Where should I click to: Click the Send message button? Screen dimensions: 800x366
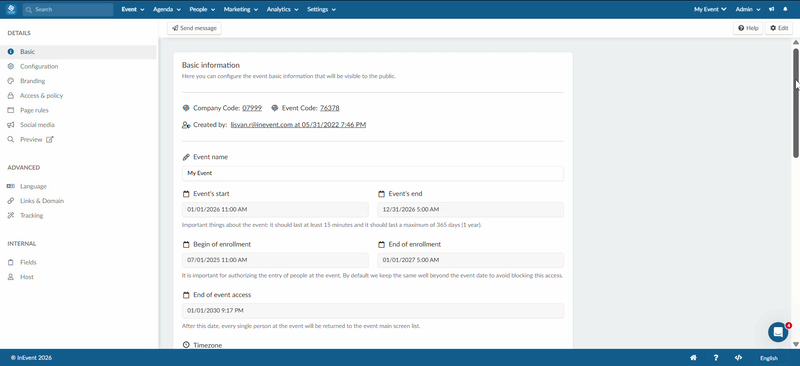click(194, 28)
